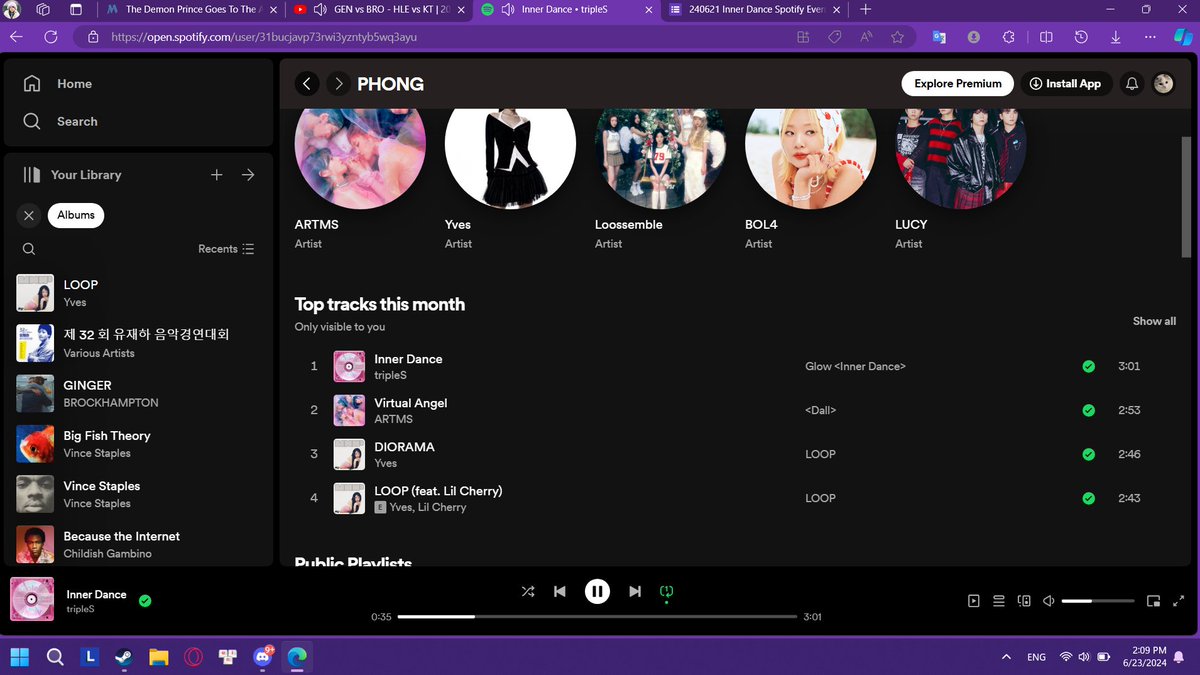Viewport: 1200px width, 675px height.
Task: Open Windows Start menu
Action: click(x=20, y=657)
